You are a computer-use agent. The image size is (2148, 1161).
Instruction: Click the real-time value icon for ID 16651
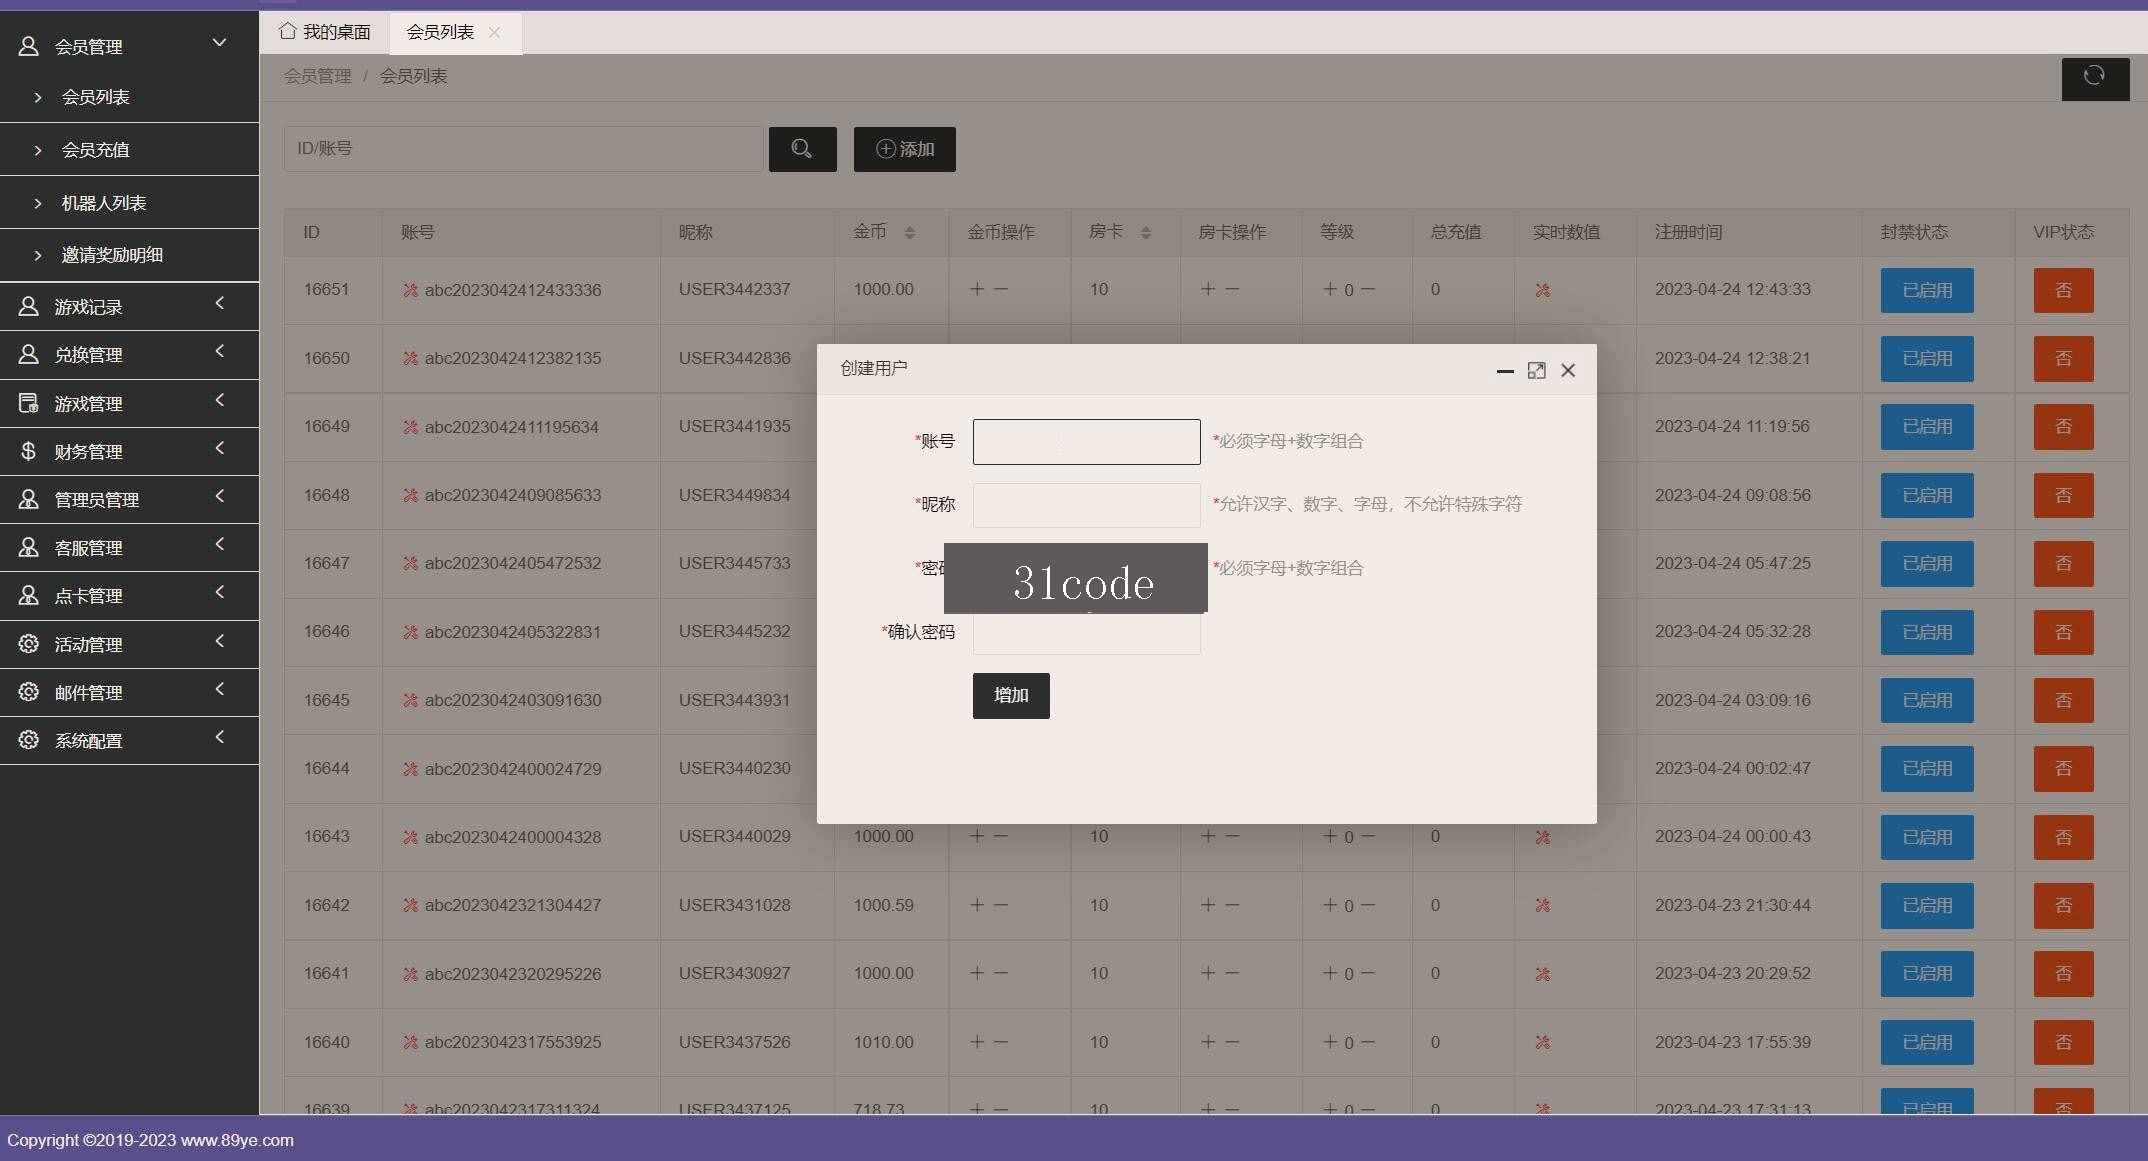click(x=1543, y=290)
